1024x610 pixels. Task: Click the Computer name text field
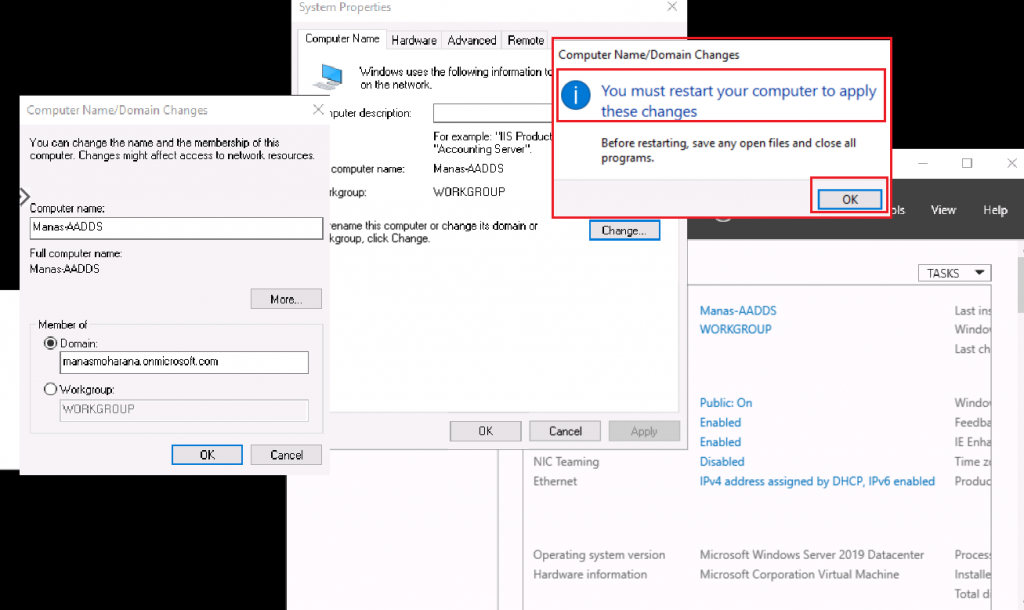175,227
